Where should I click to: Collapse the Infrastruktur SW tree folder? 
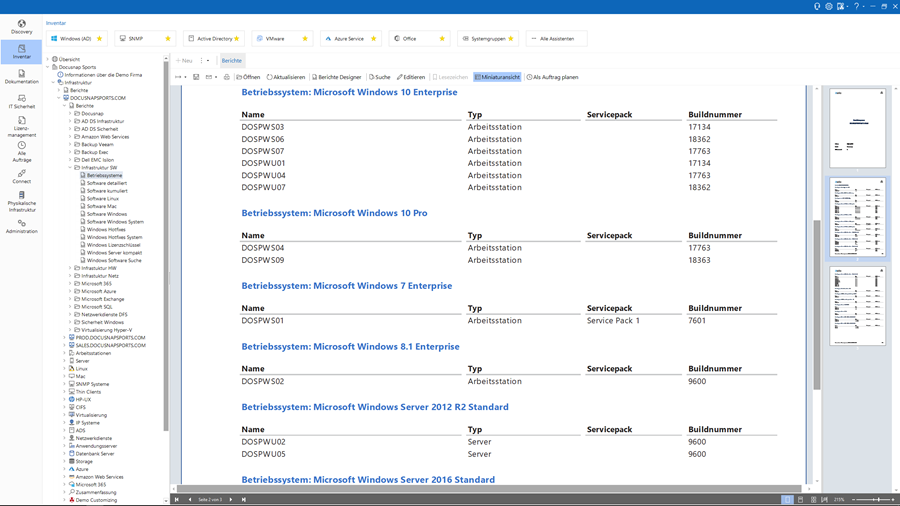click(71, 168)
